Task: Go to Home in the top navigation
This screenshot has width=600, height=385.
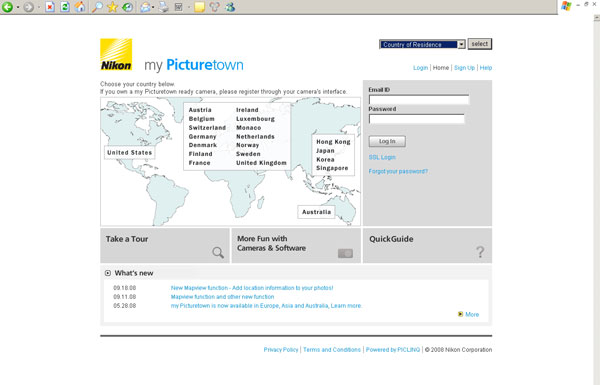Action: pos(440,68)
